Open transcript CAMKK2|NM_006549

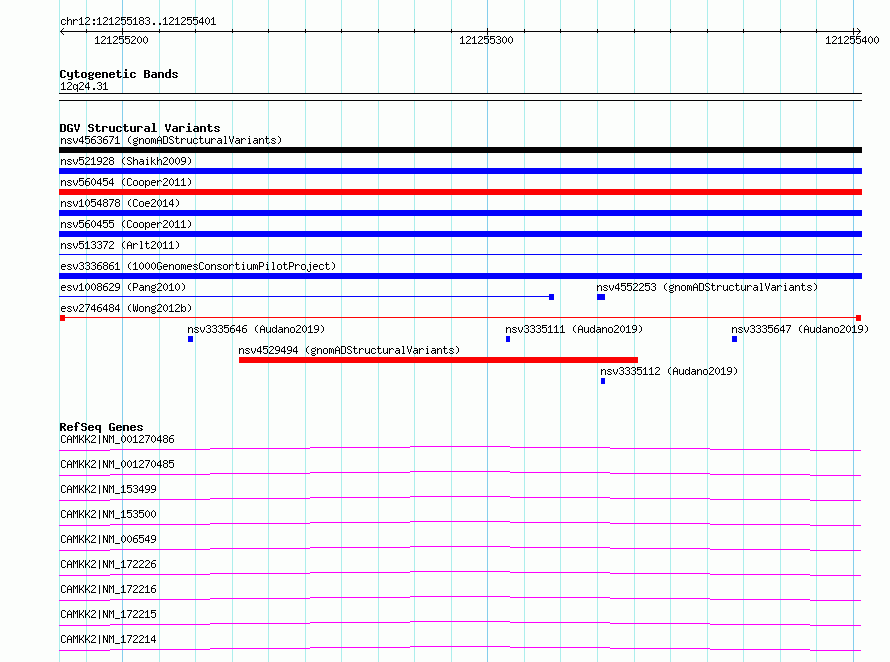coord(108,539)
